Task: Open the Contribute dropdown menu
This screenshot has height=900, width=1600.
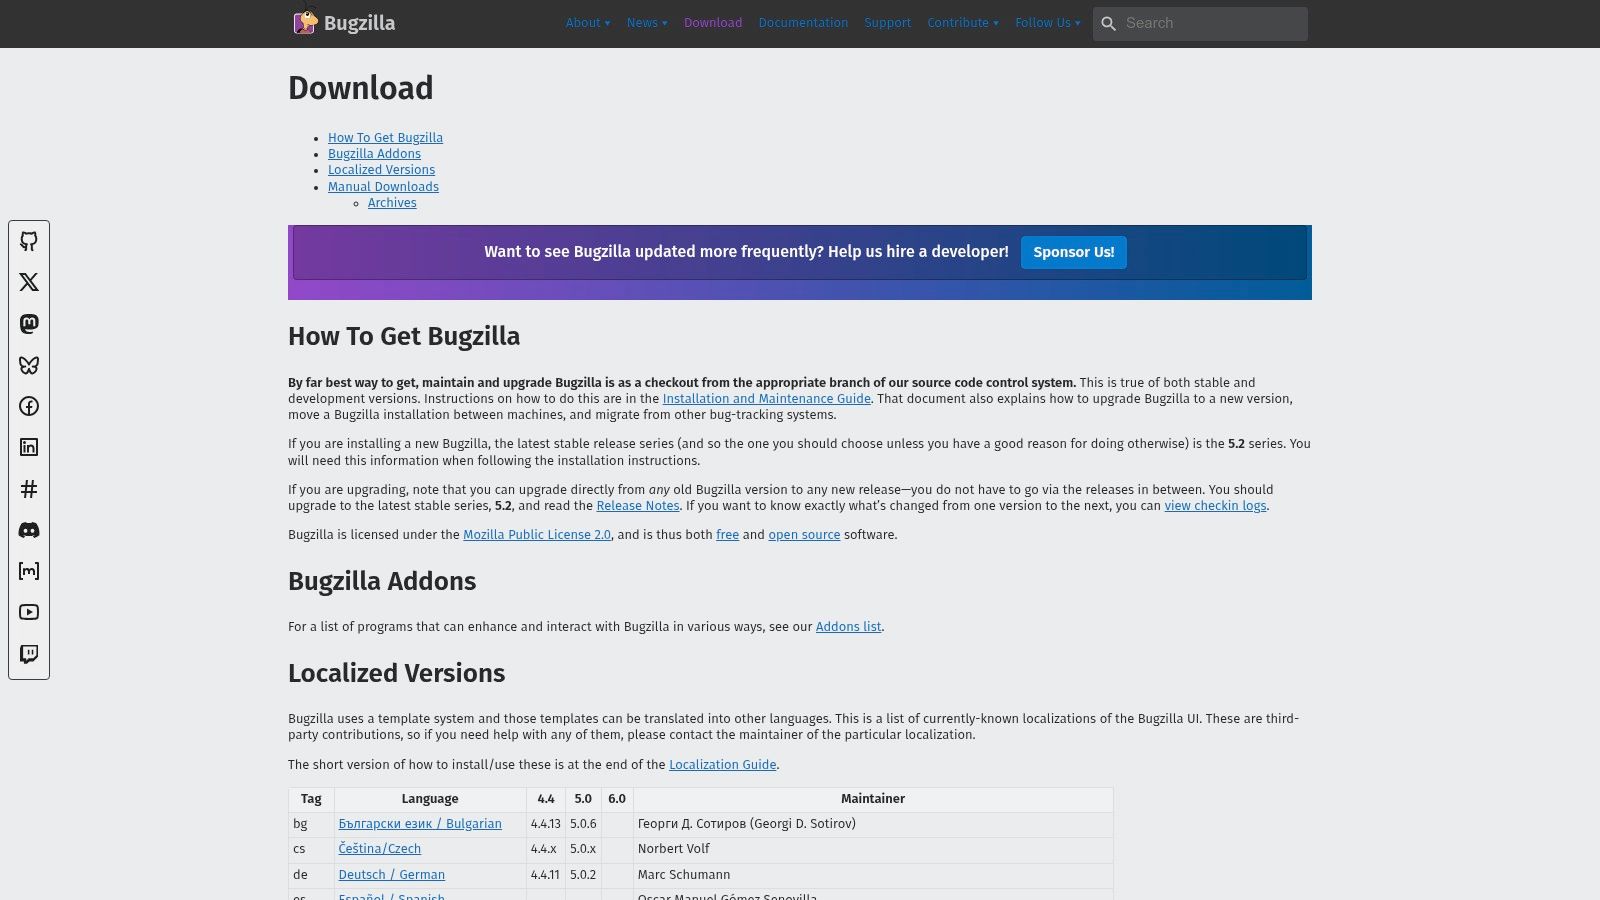Action: pyautogui.click(x=963, y=23)
